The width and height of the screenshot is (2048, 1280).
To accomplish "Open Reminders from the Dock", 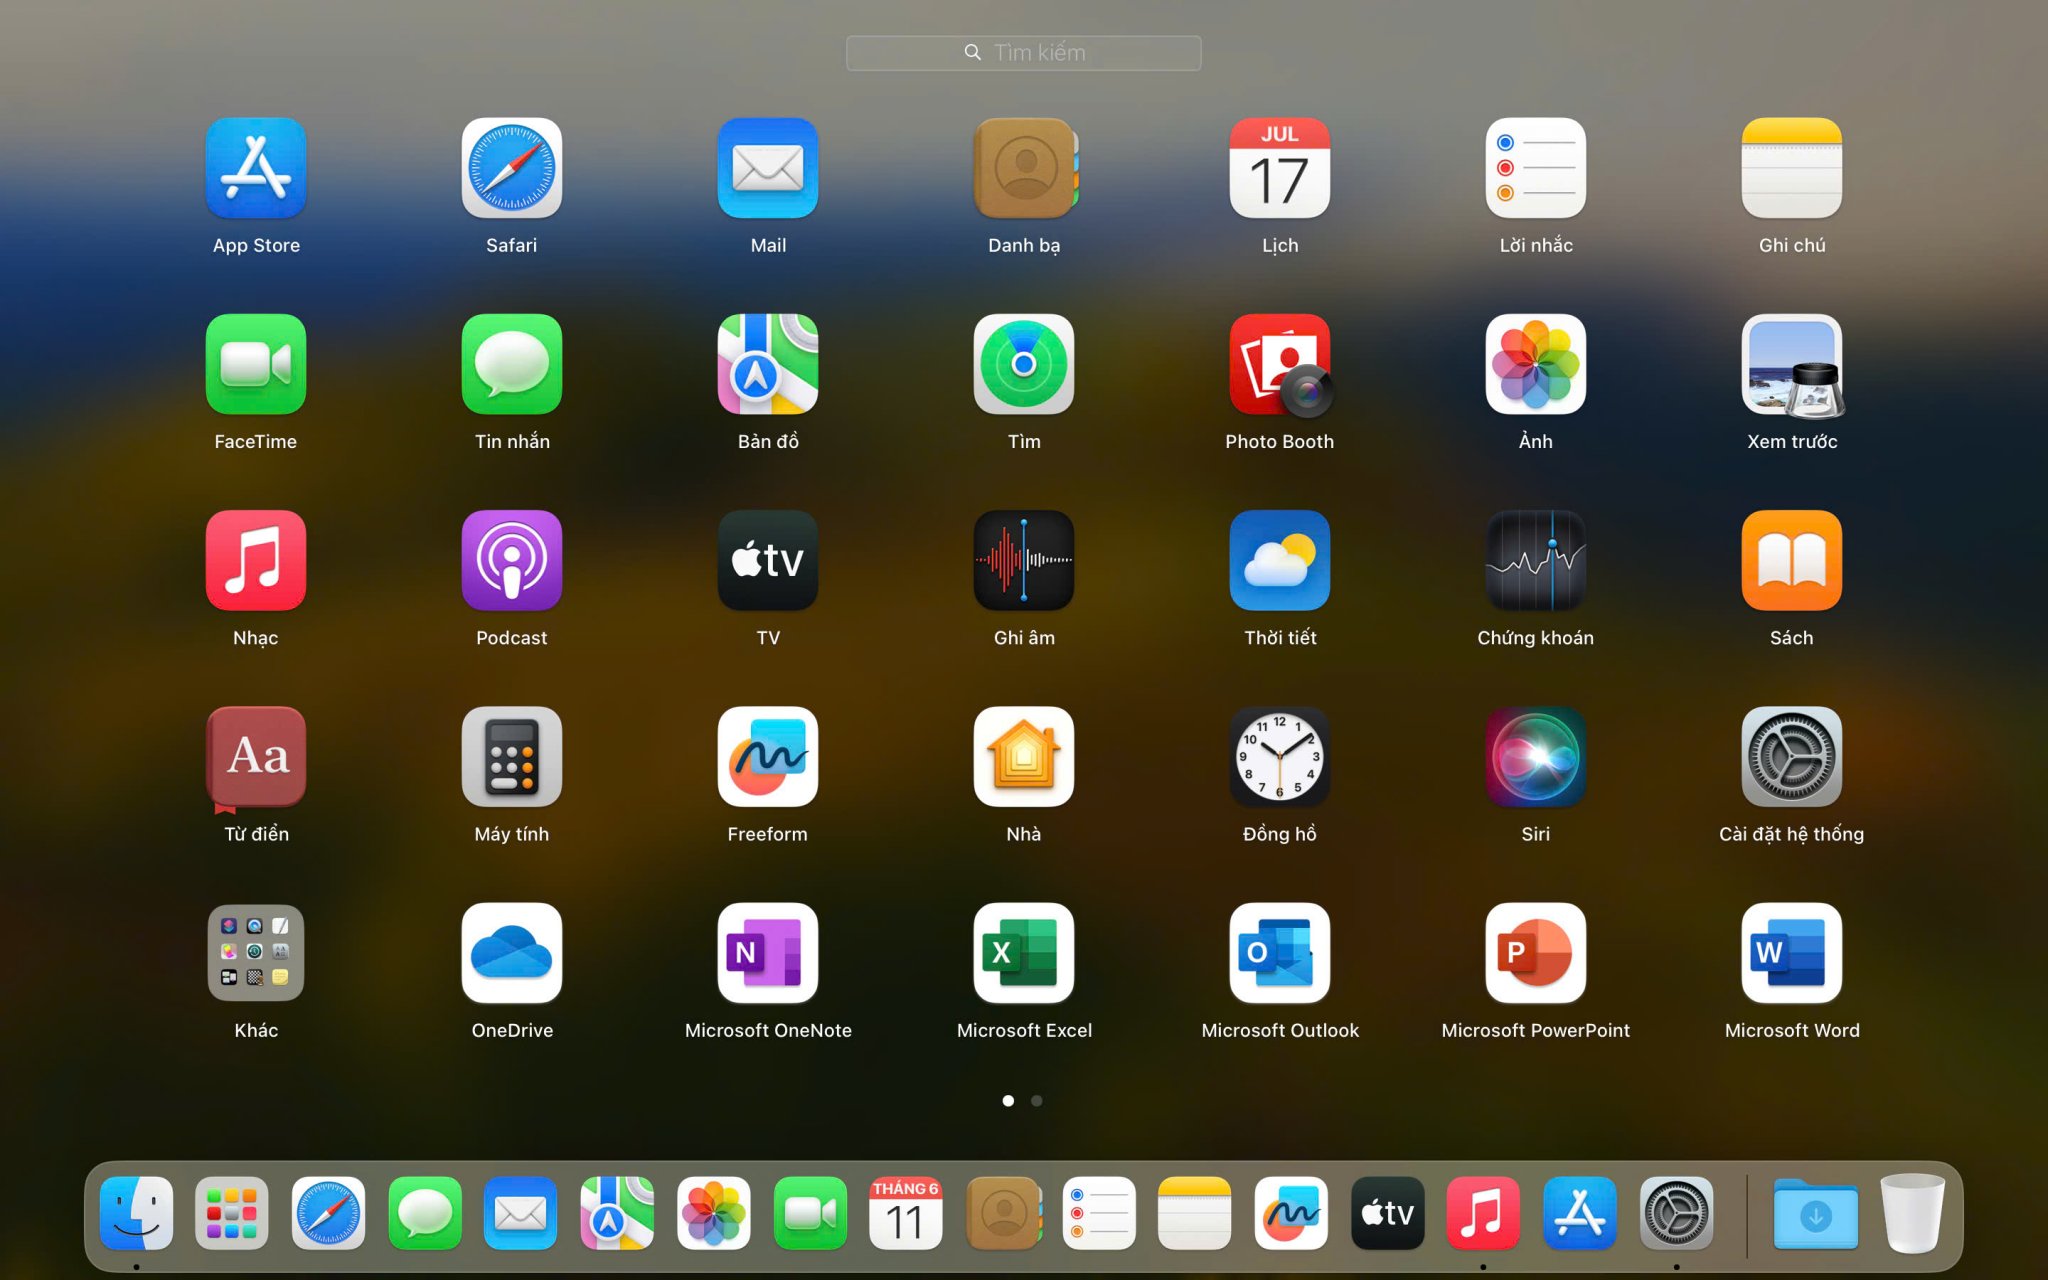I will pos(1099,1213).
